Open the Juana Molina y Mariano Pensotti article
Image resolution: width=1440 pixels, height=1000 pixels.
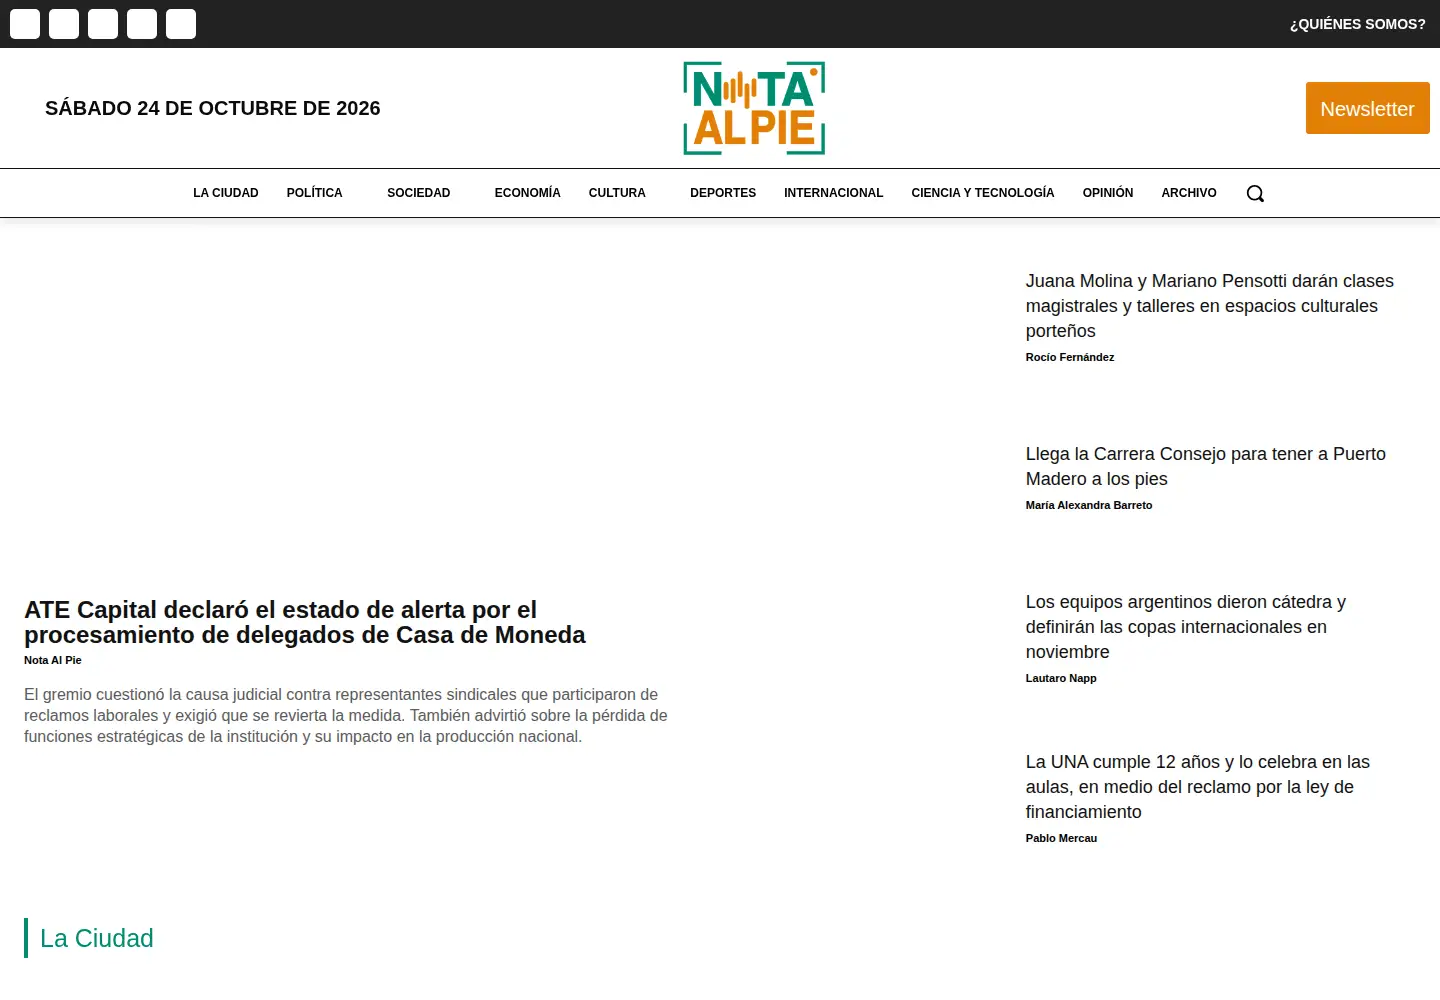(x=1210, y=306)
